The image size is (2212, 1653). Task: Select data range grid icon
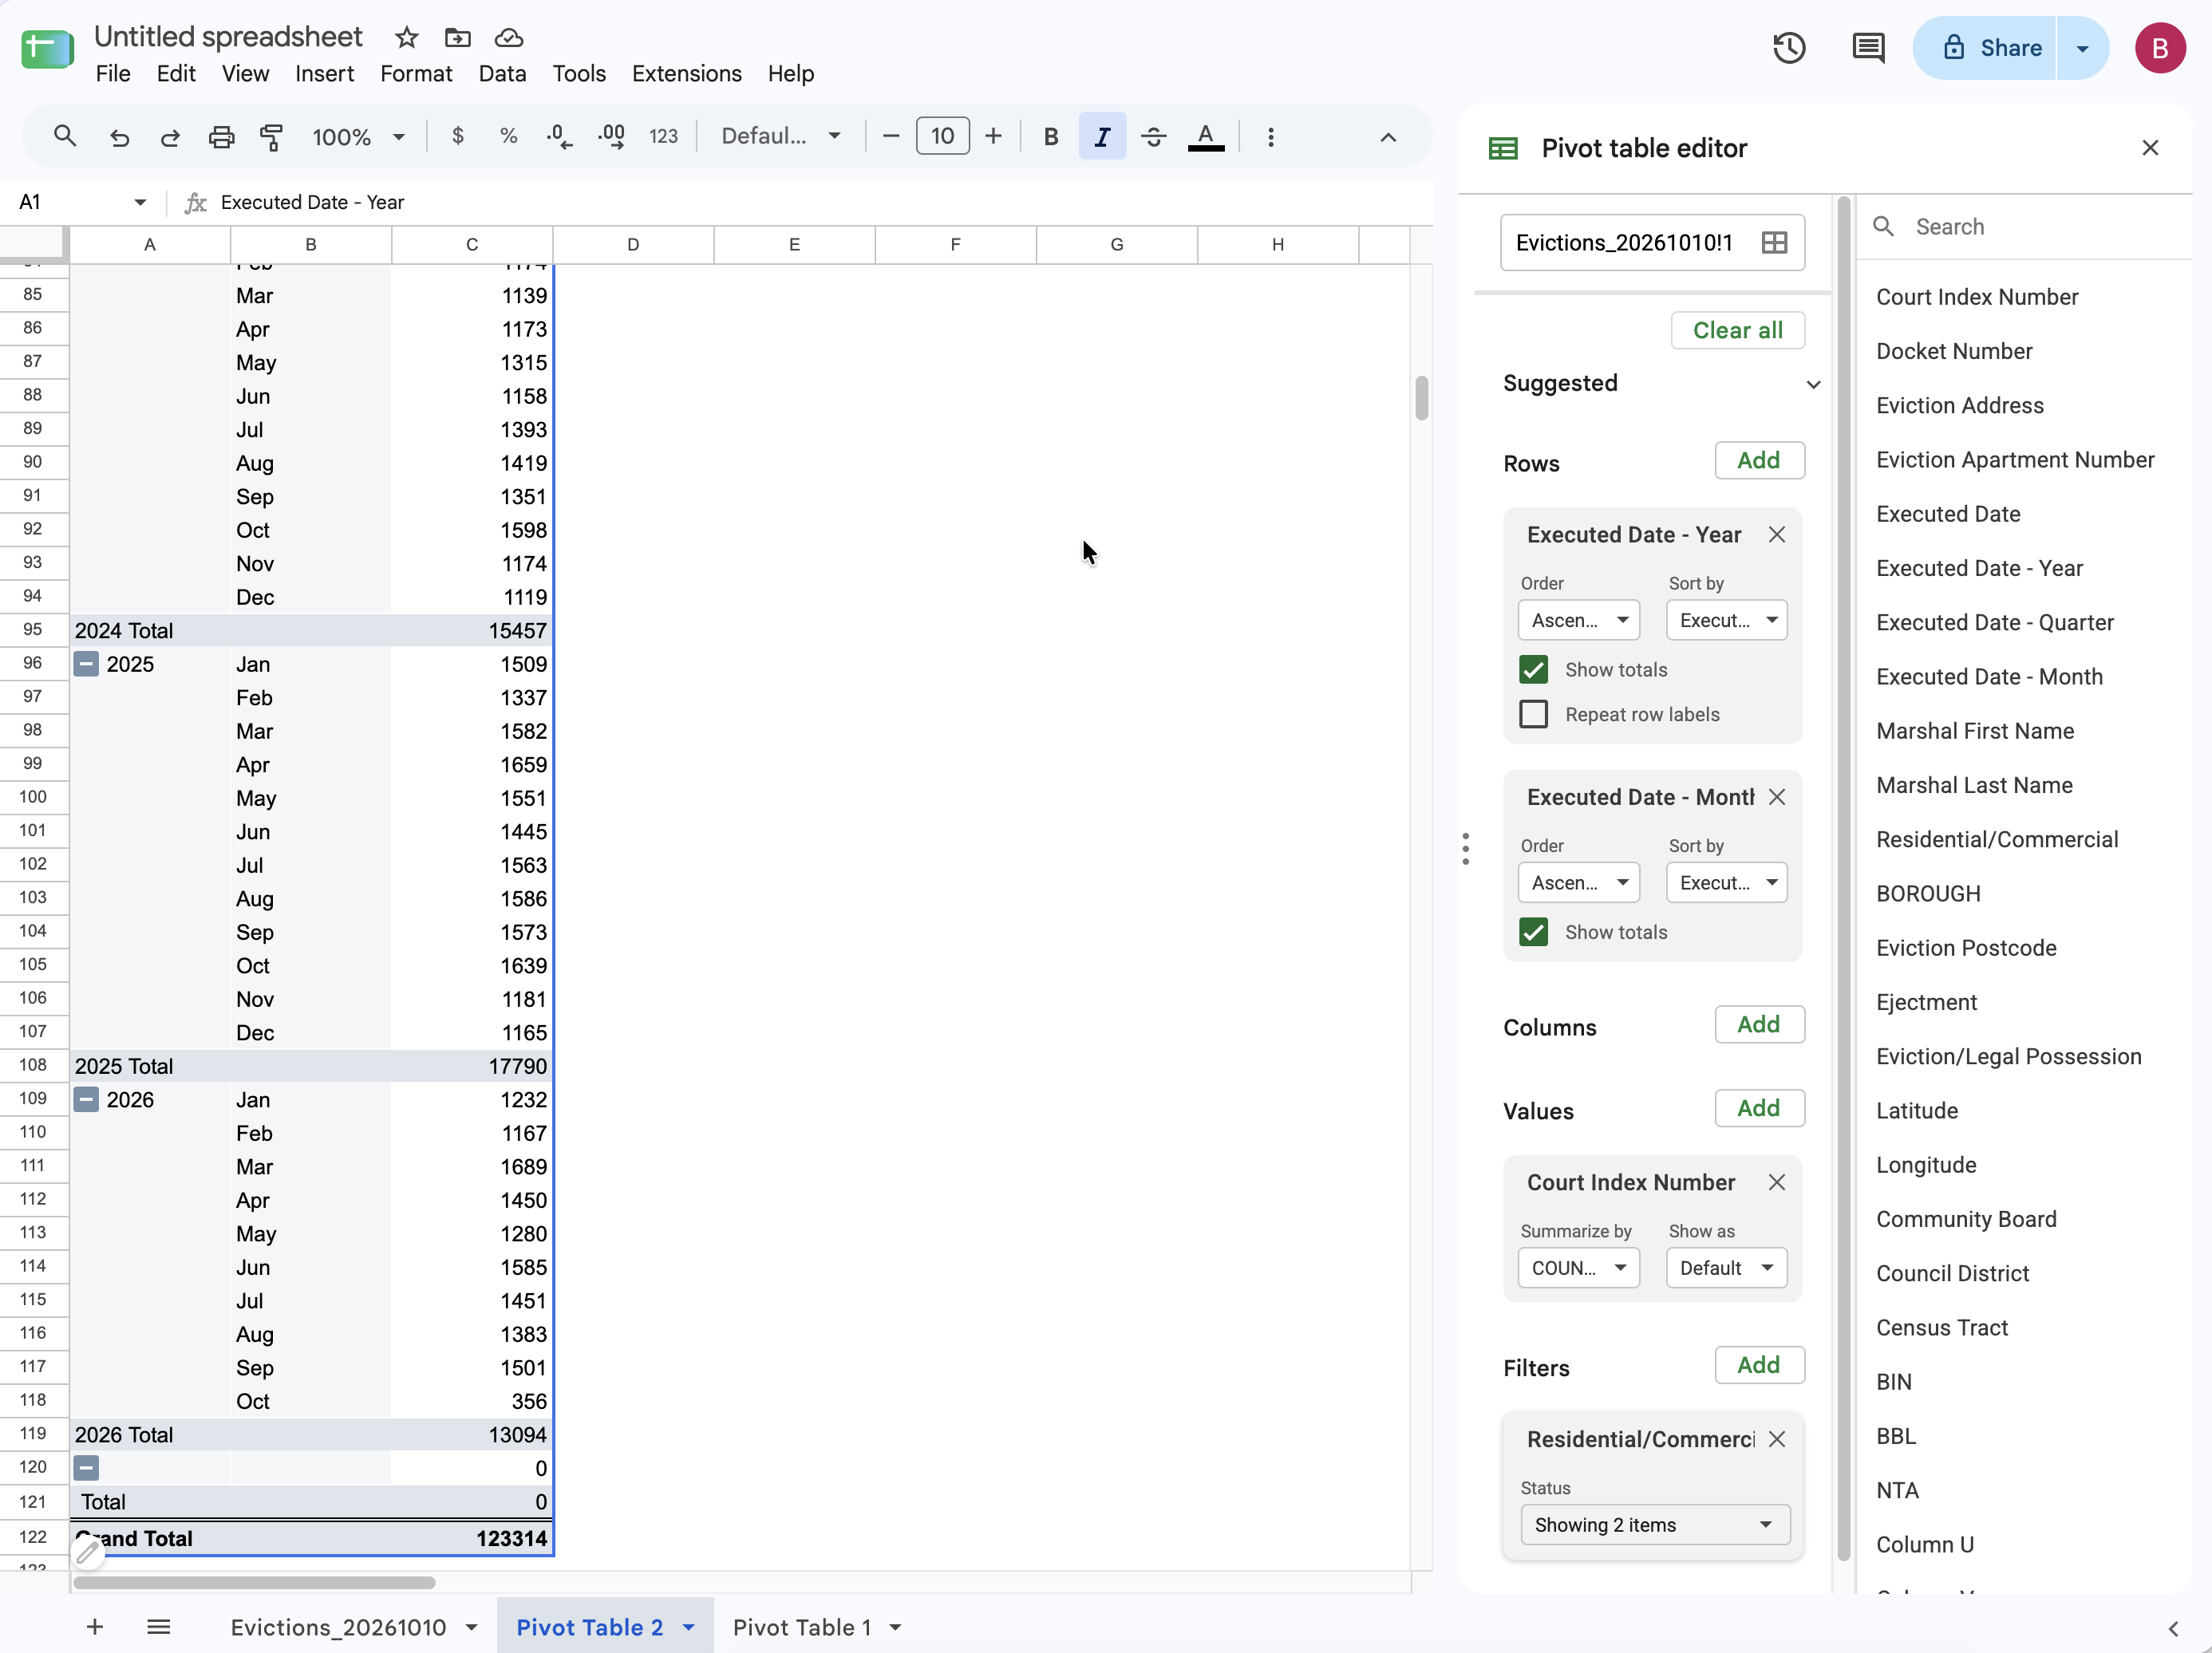tap(1774, 243)
